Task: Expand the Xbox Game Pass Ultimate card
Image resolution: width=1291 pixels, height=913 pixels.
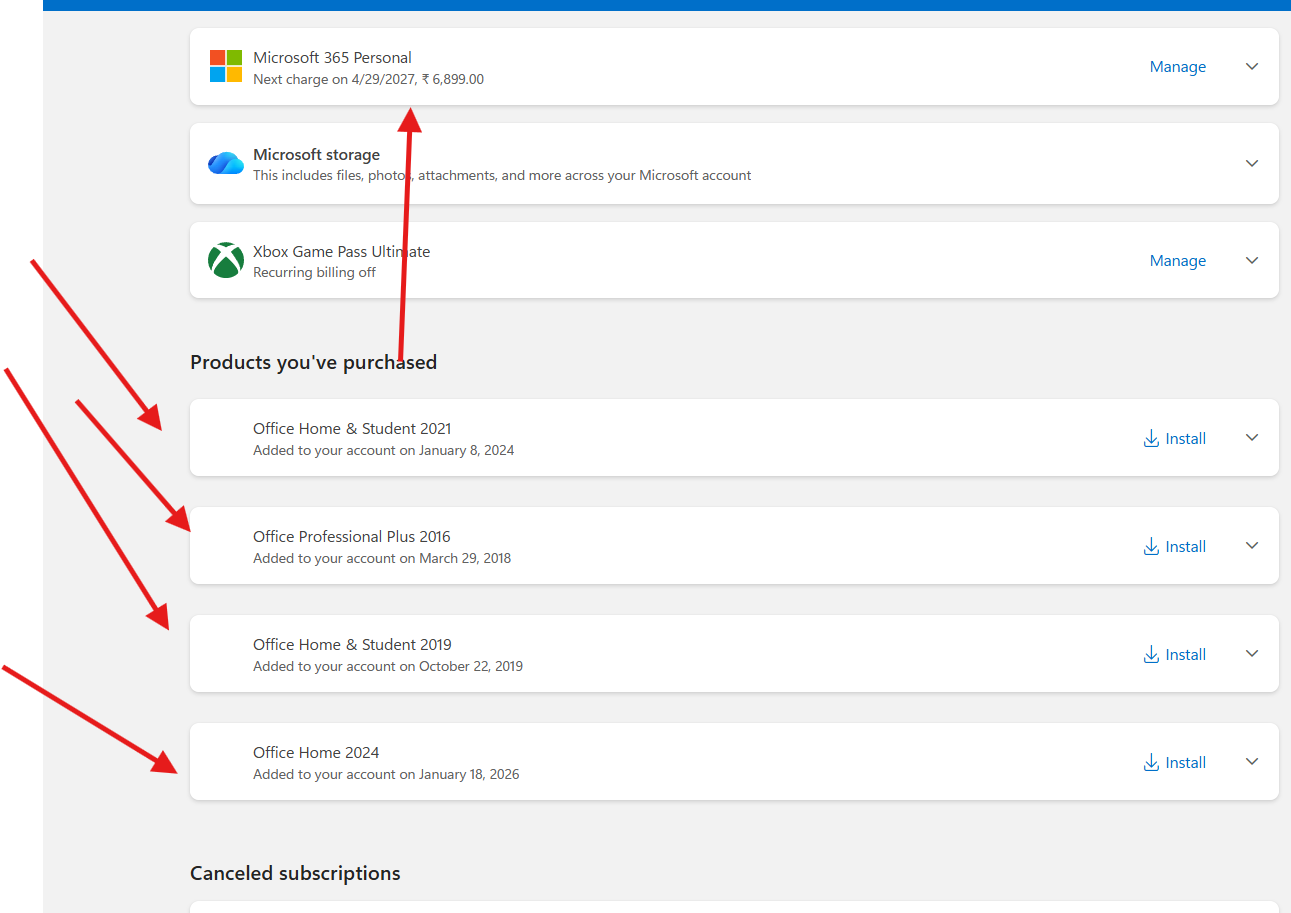Action: pyautogui.click(x=1252, y=260)
